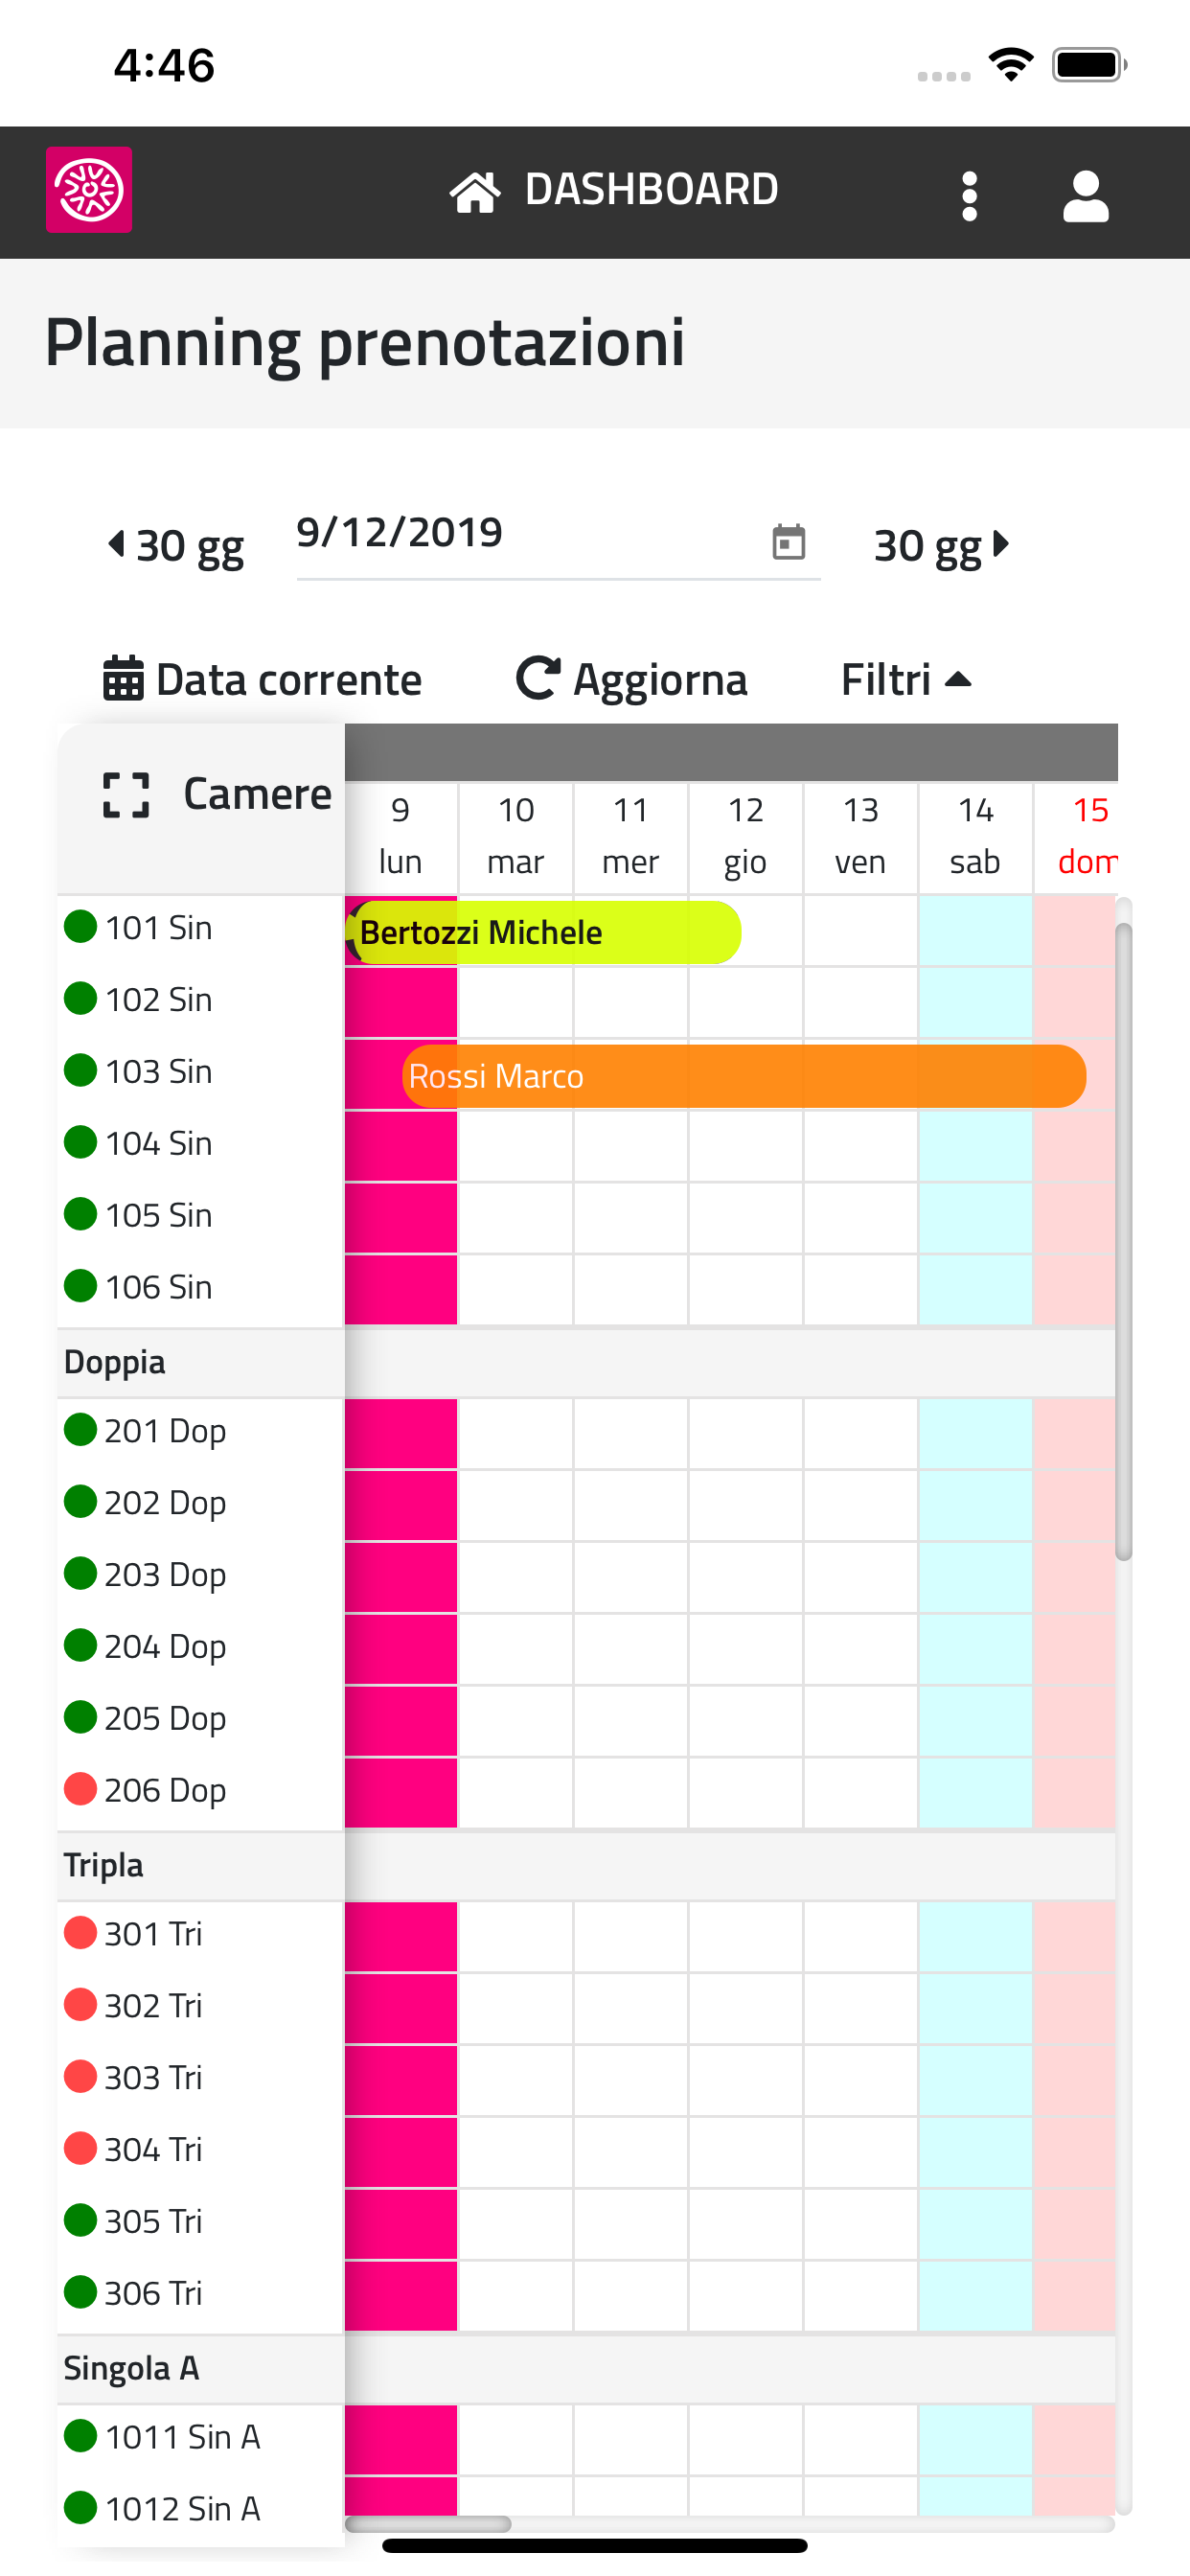
Task: Open the date picker calendar icon
Action: pyautogui.click(x=788, y=542)
